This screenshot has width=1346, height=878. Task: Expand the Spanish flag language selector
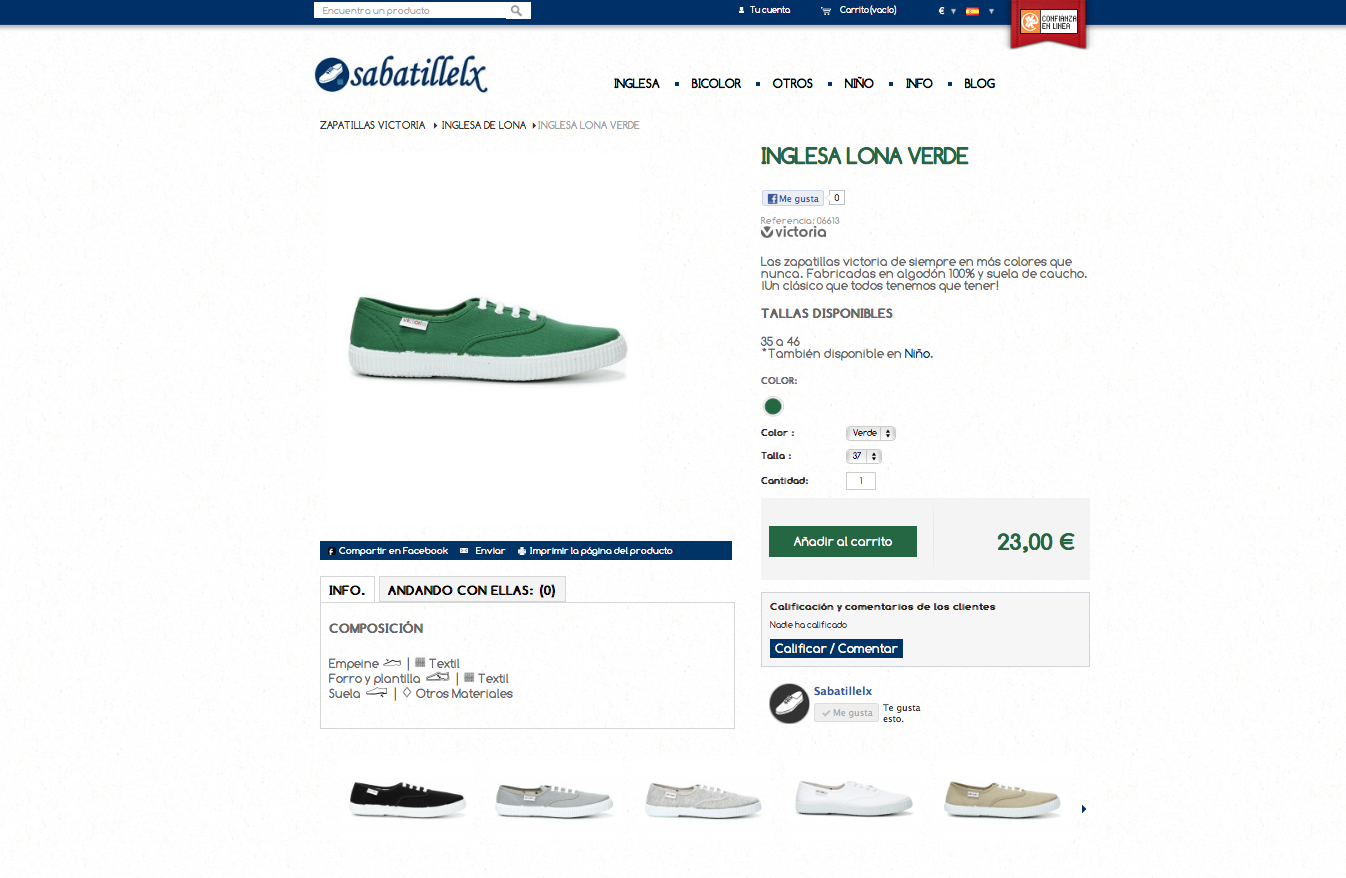point(980,11)
